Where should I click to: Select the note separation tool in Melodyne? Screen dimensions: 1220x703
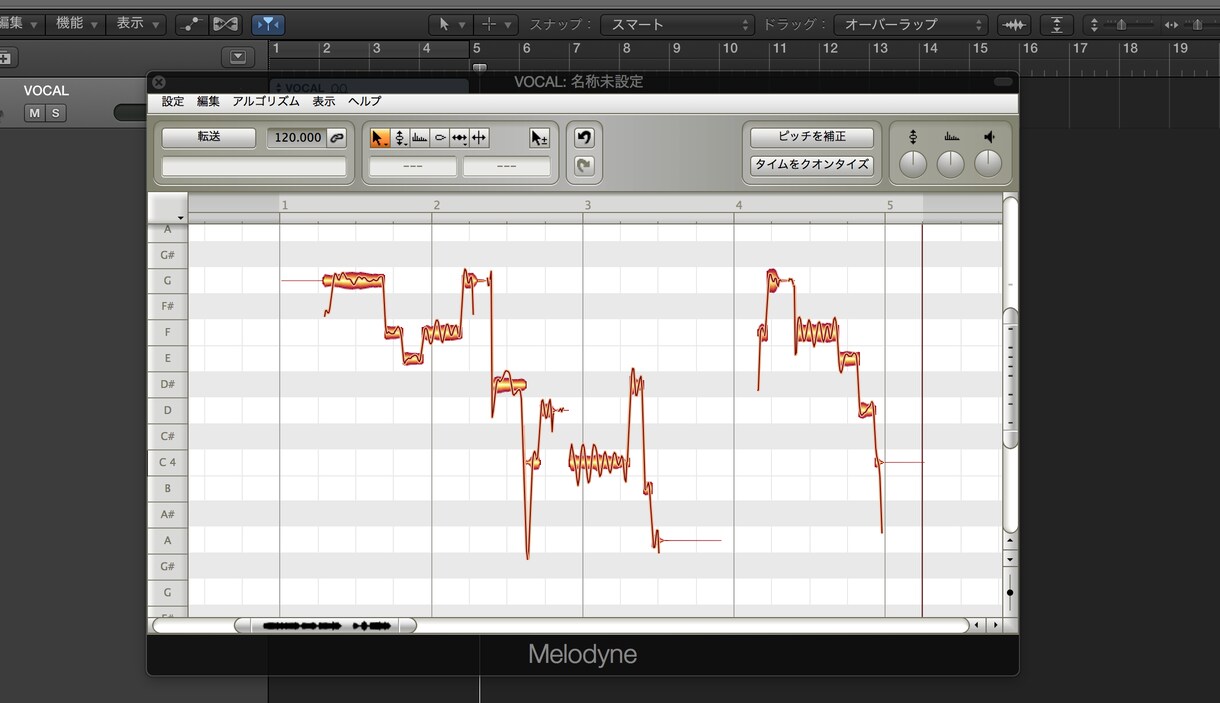click(479, 138)
